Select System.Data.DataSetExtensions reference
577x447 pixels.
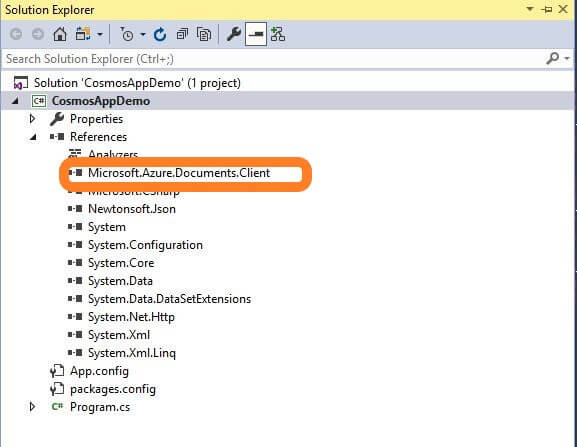pos(169,299)
